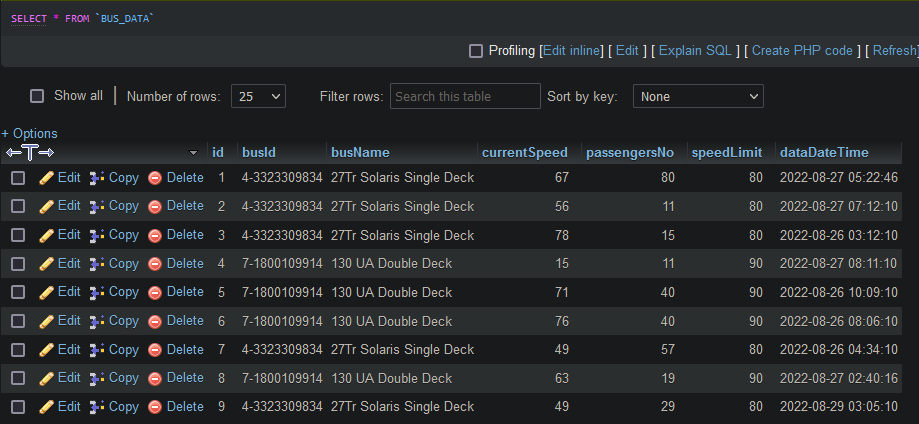Sort by the busId column header
Screen dimensions: 919x424
[259, 152]
